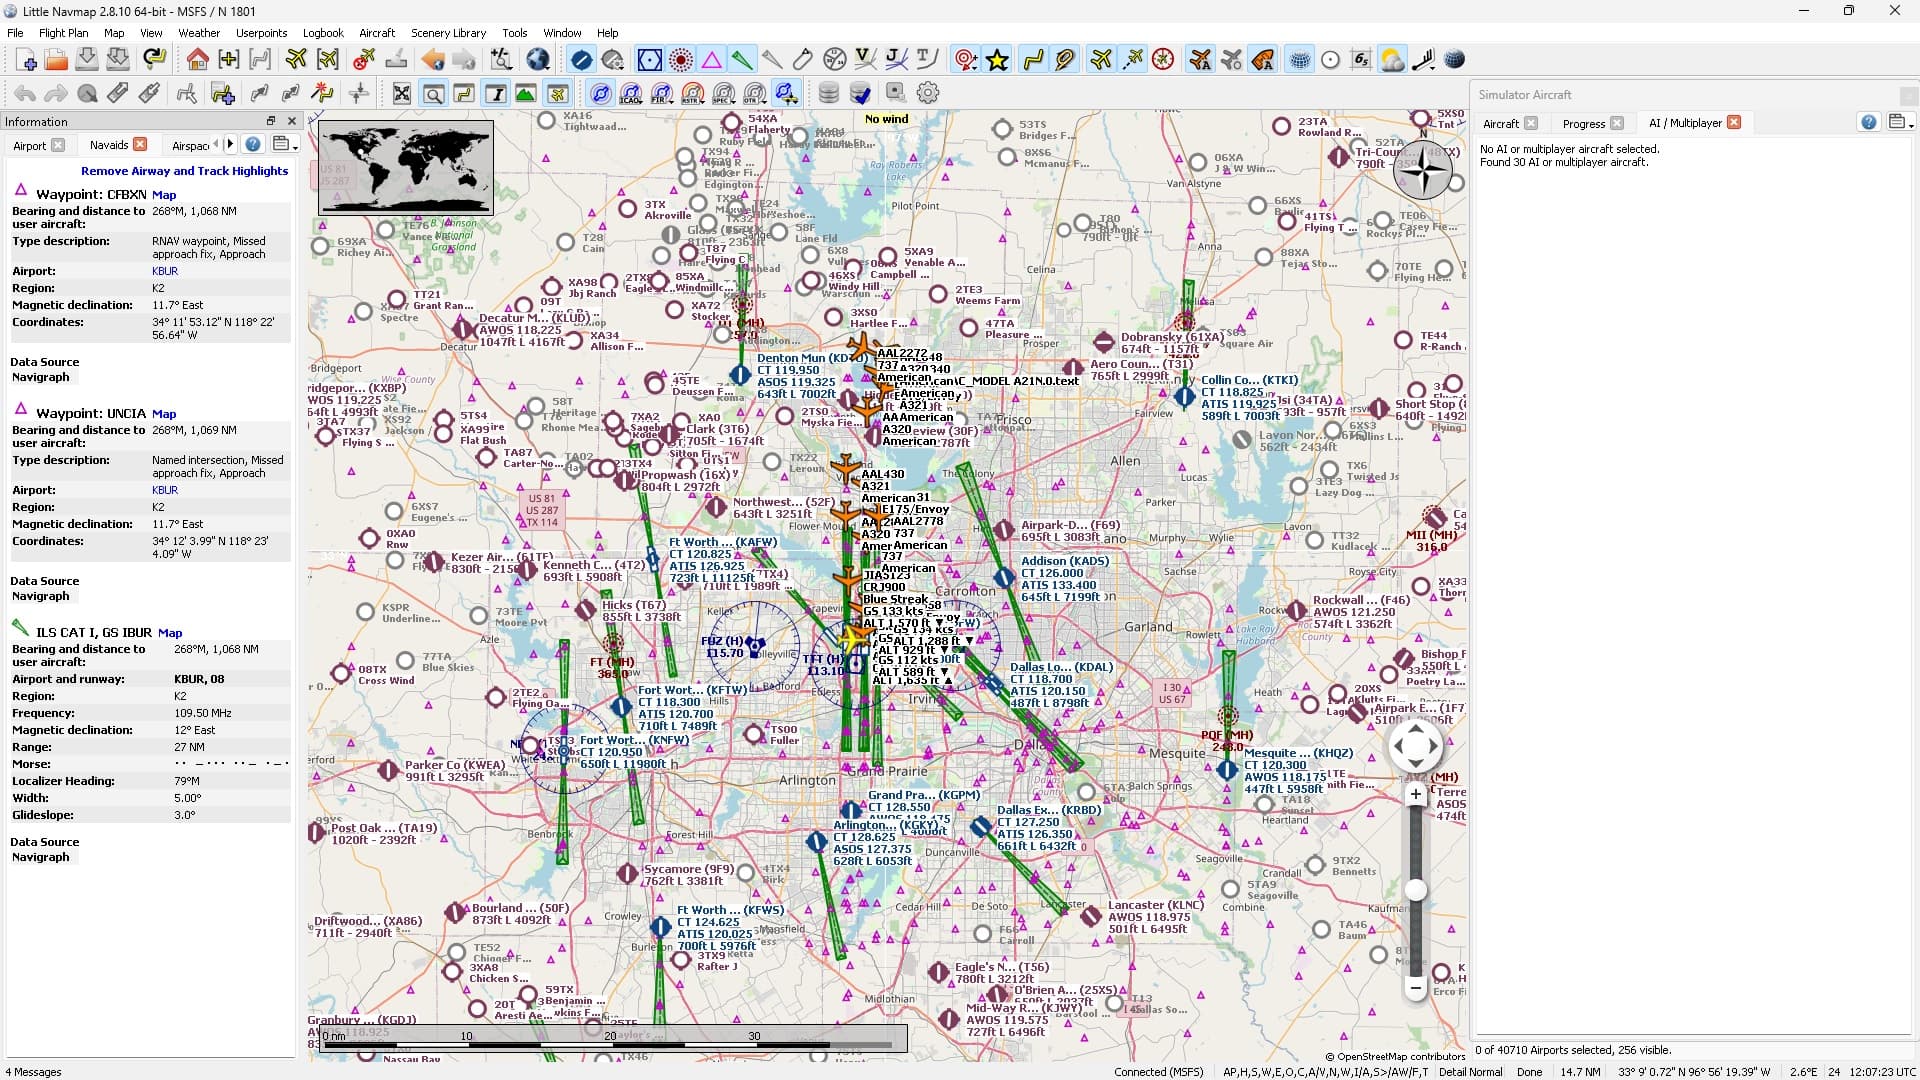Show the aircraft trail line
This screenshot has height=1080, width=1920.
point(1132,60)
